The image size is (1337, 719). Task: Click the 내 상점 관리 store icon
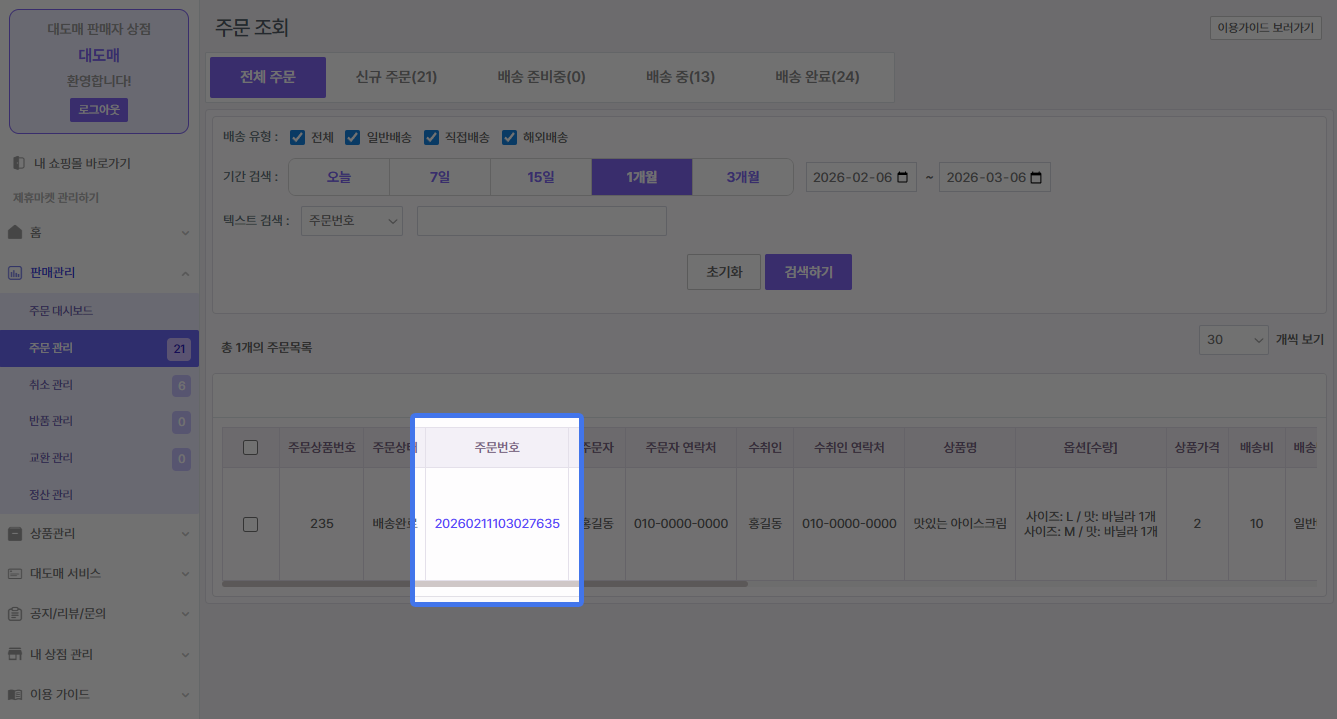pyautogui.click(x=15, y=654)
